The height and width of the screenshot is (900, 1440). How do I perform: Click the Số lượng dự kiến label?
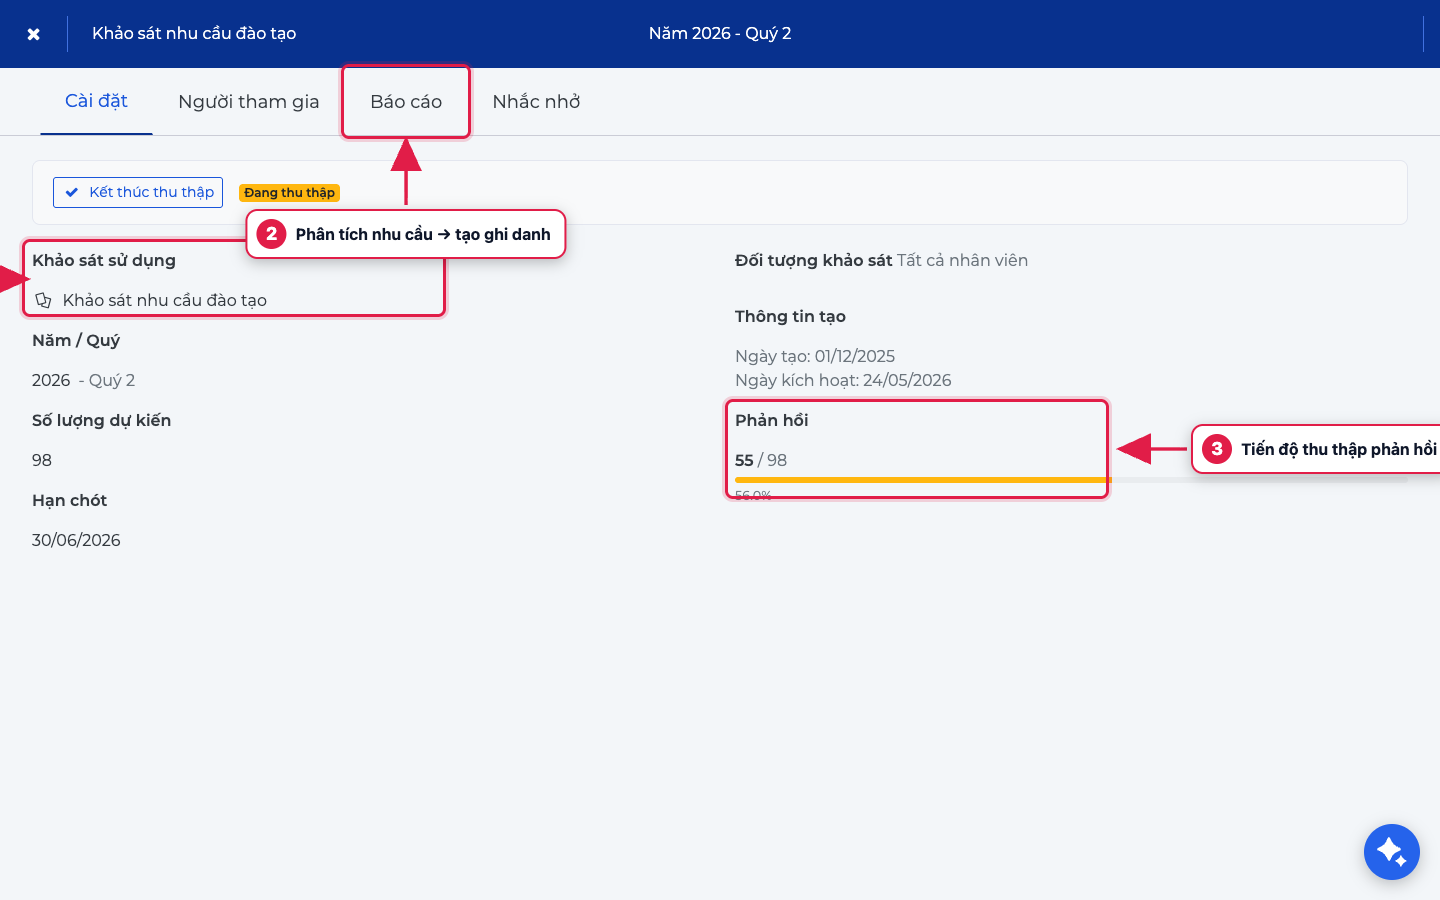pos(101,420)
